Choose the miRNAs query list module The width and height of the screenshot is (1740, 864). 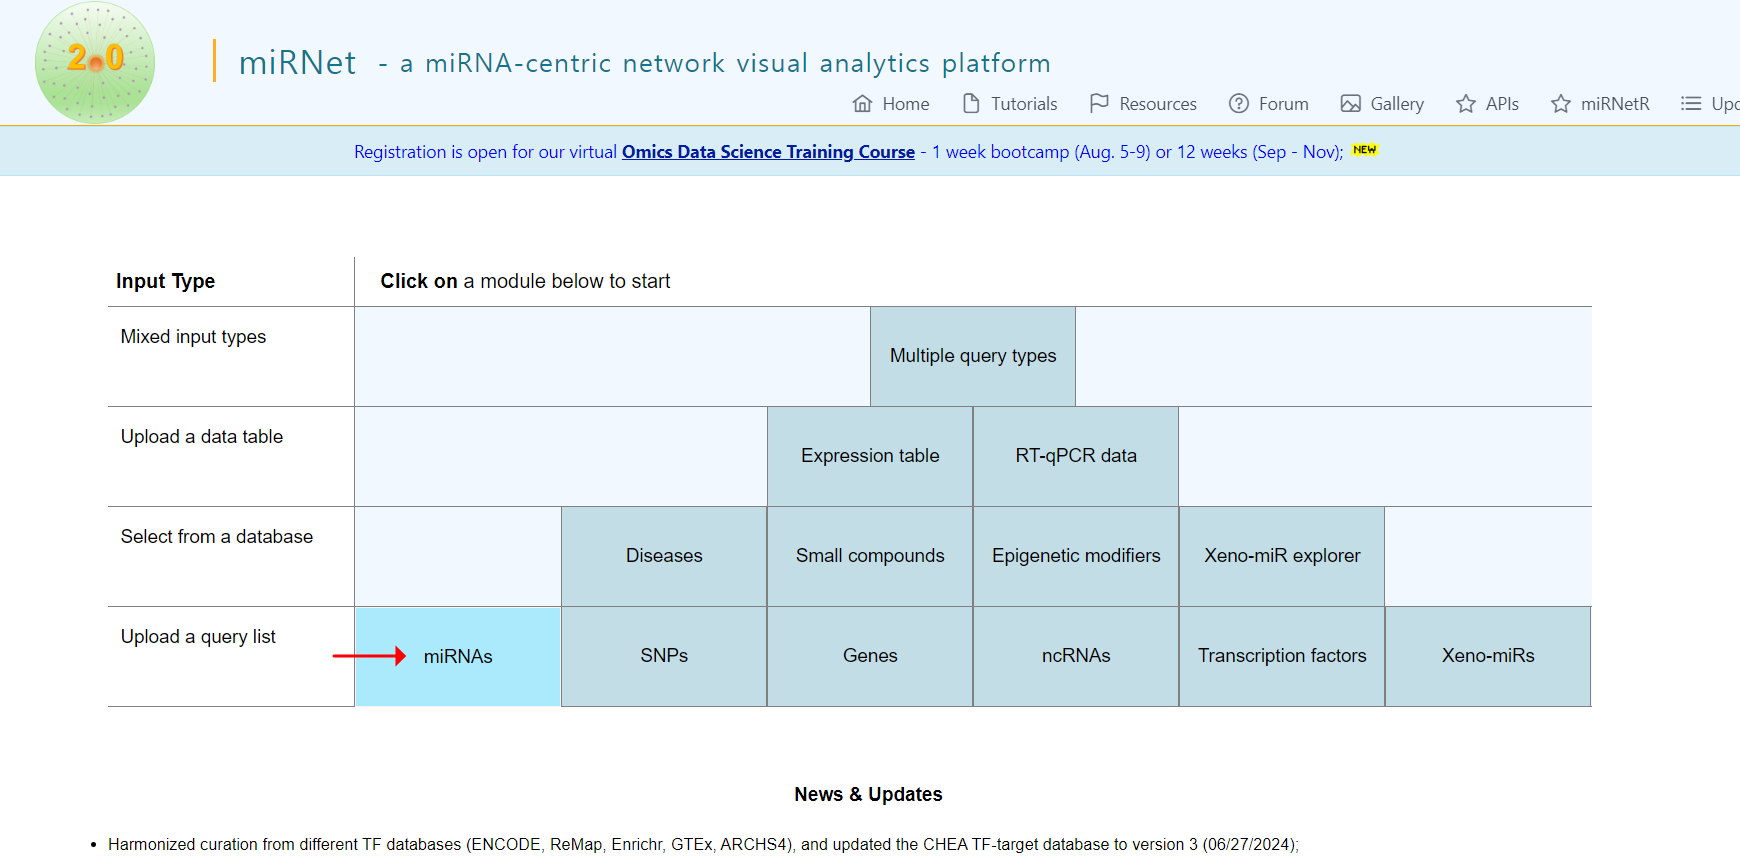coord(458,656)
